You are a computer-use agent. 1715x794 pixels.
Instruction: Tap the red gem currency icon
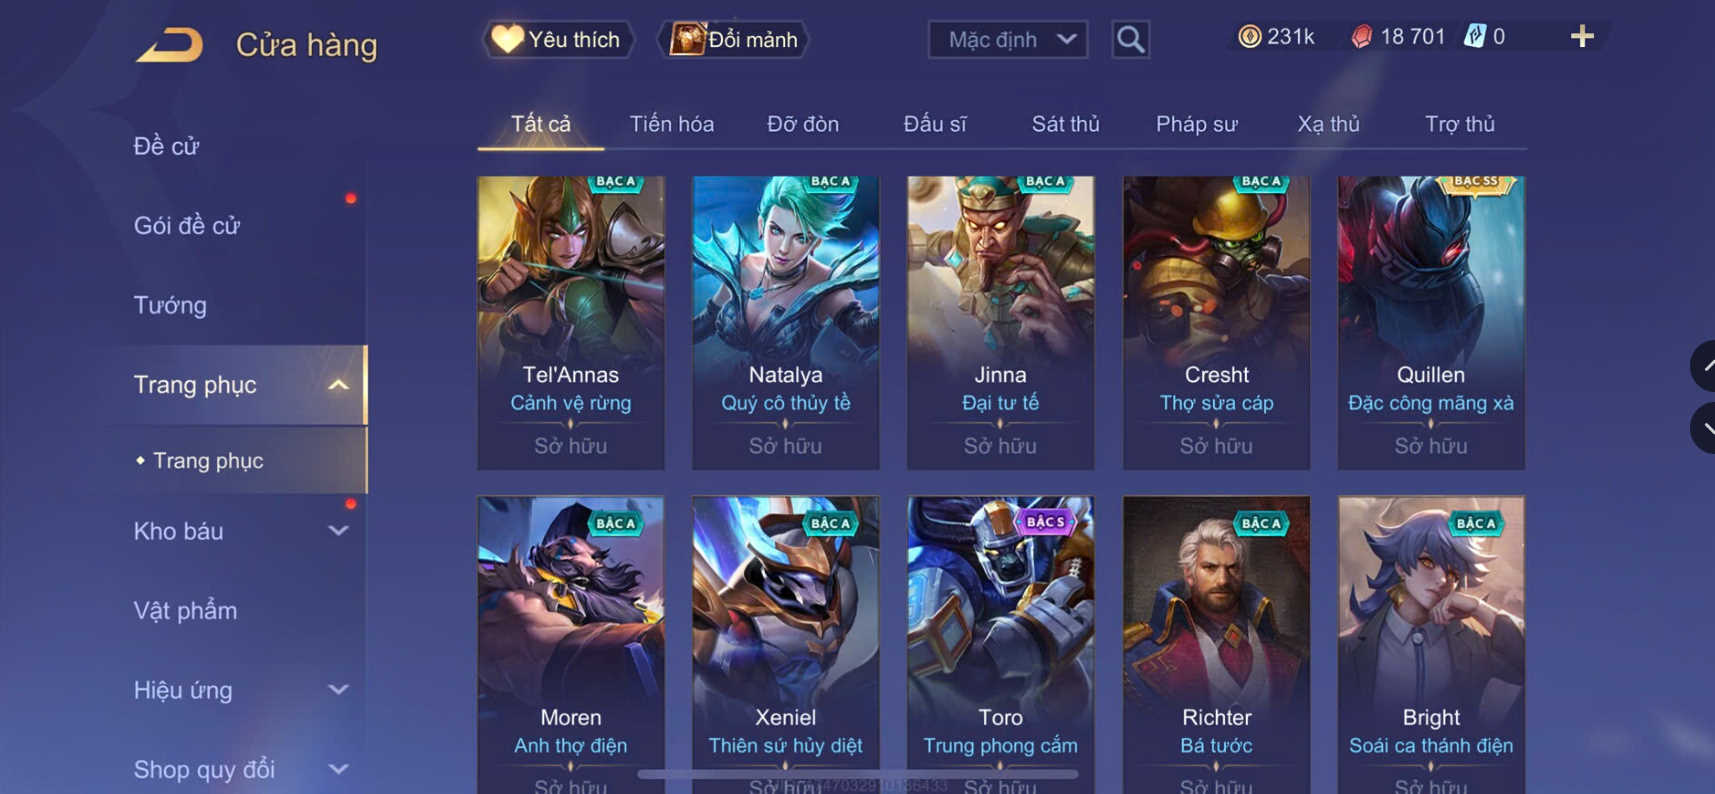1361,37
